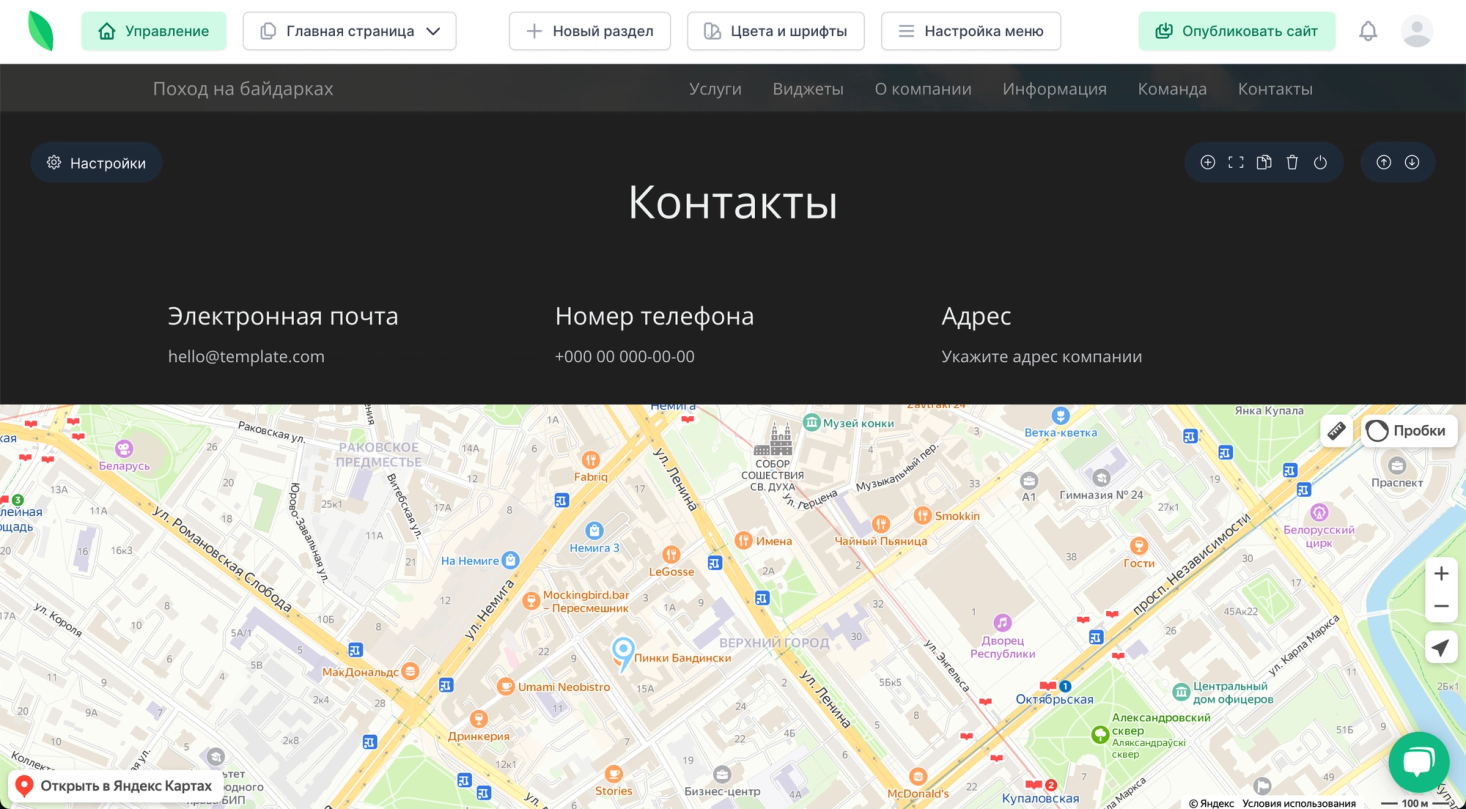Go to Виджеты menu item
1466x809 pixels.
tap(808, 89)
